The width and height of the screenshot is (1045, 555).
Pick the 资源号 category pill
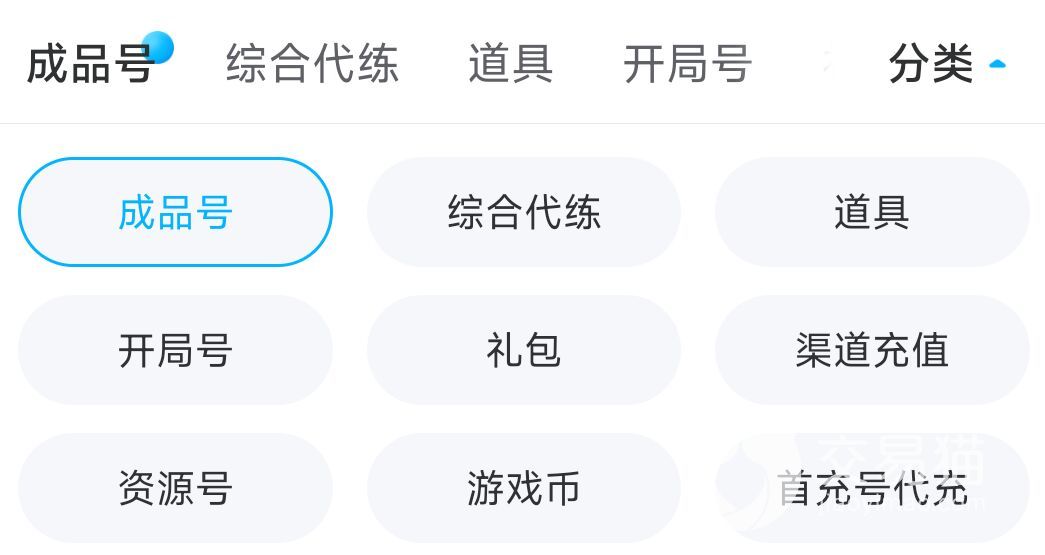[x=175, y=488]
